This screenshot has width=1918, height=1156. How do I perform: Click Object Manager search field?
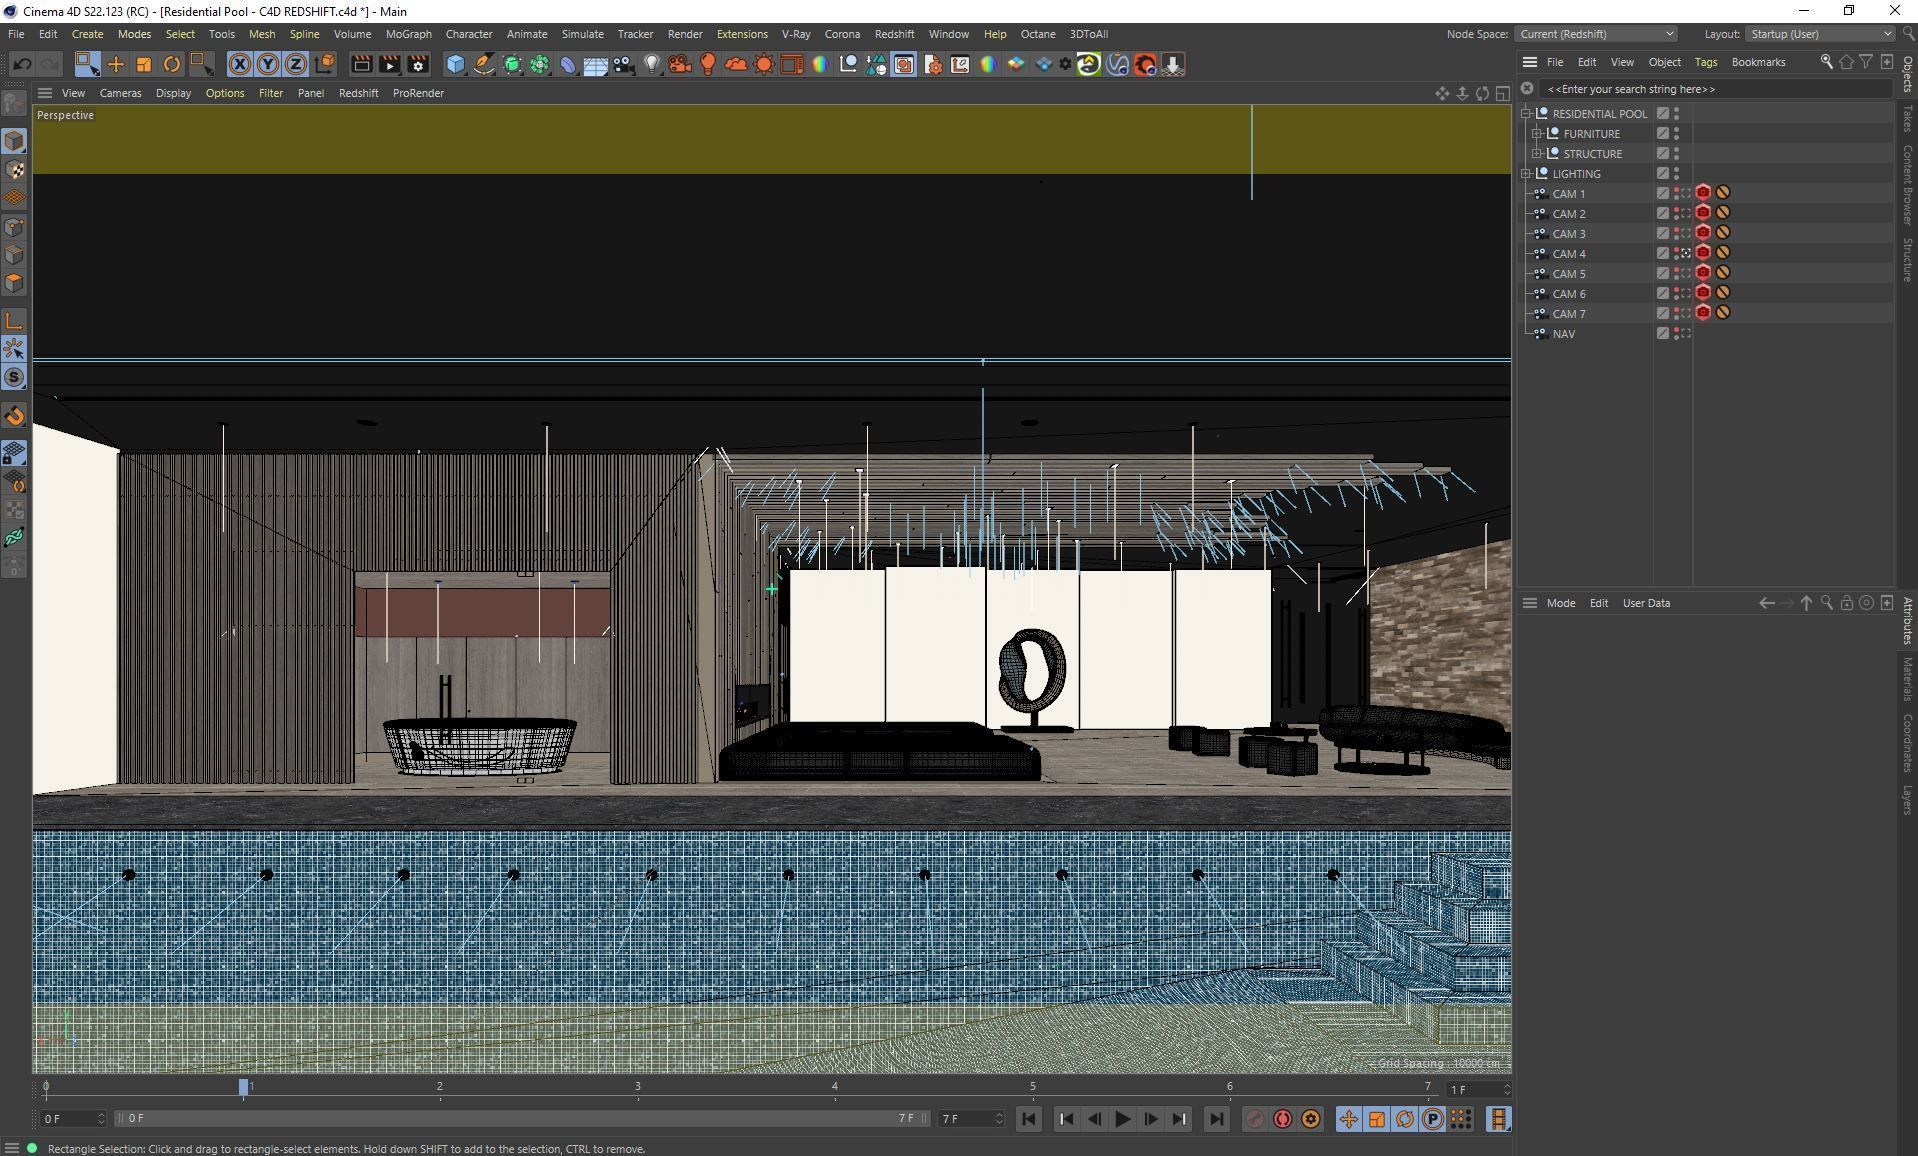(1714, 89)
